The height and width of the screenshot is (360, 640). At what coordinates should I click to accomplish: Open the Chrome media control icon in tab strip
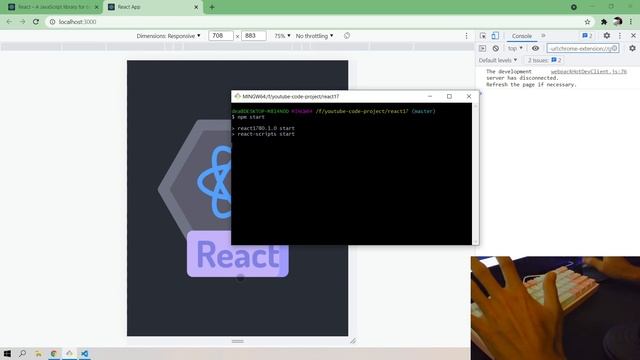click(x=573, y=7)
